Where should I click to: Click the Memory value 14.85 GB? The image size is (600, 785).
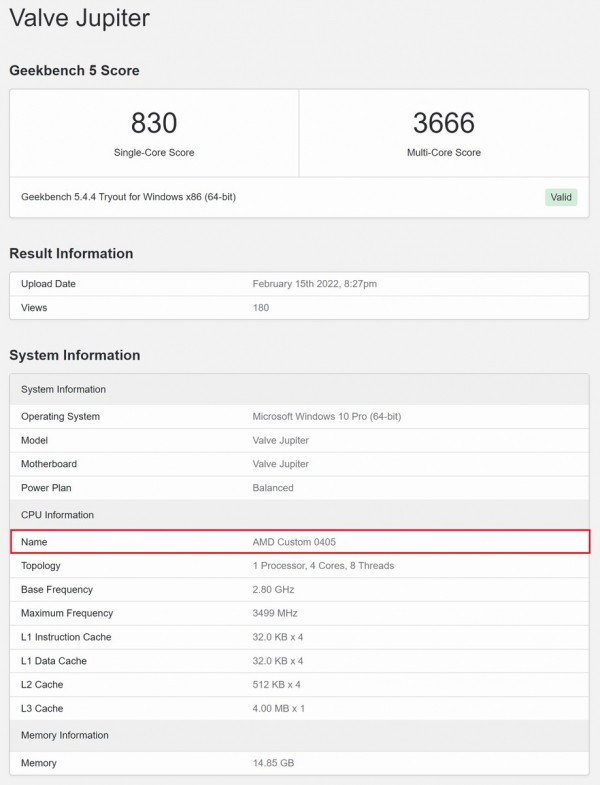[x=273, y=763]
